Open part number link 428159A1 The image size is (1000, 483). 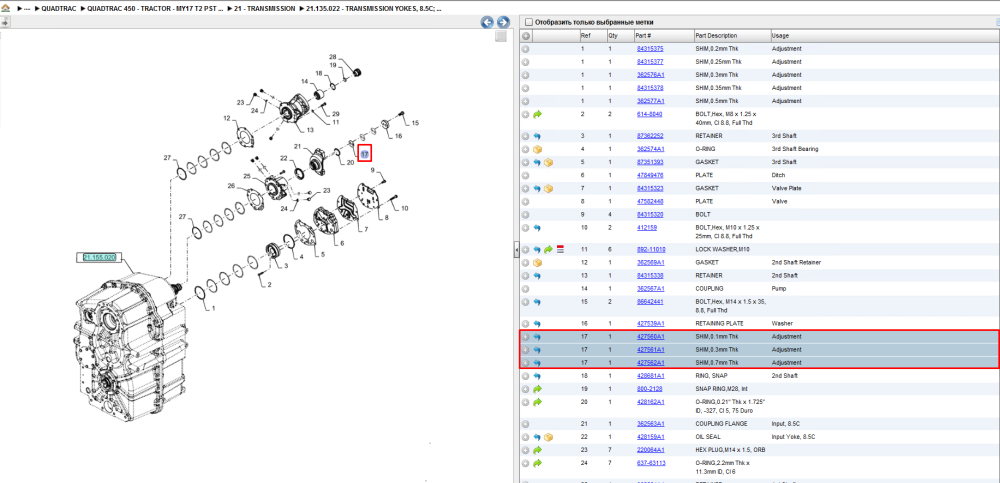(651, 437)
